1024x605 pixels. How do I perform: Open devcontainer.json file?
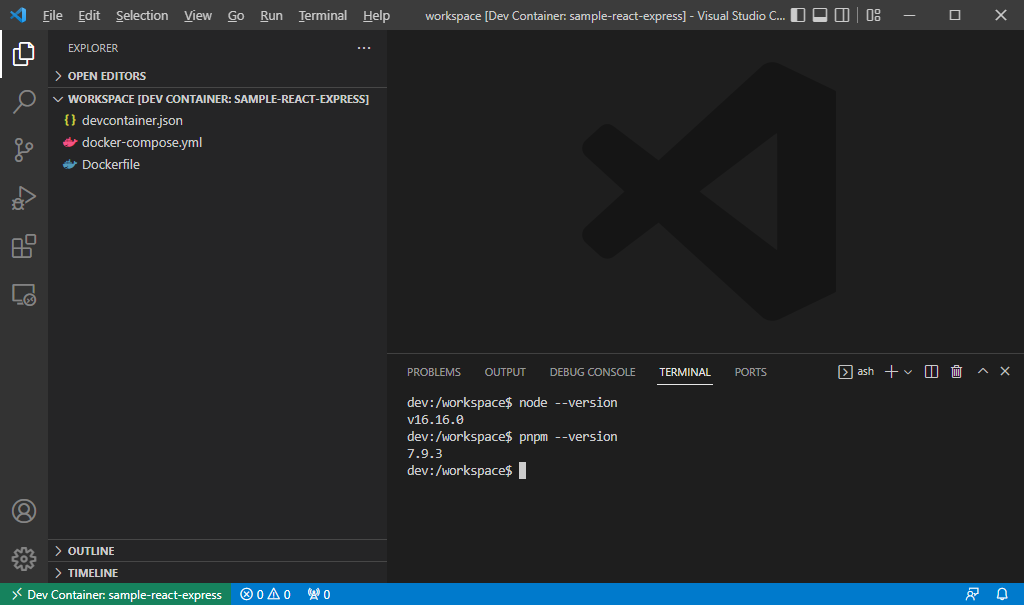coord(217,120)
